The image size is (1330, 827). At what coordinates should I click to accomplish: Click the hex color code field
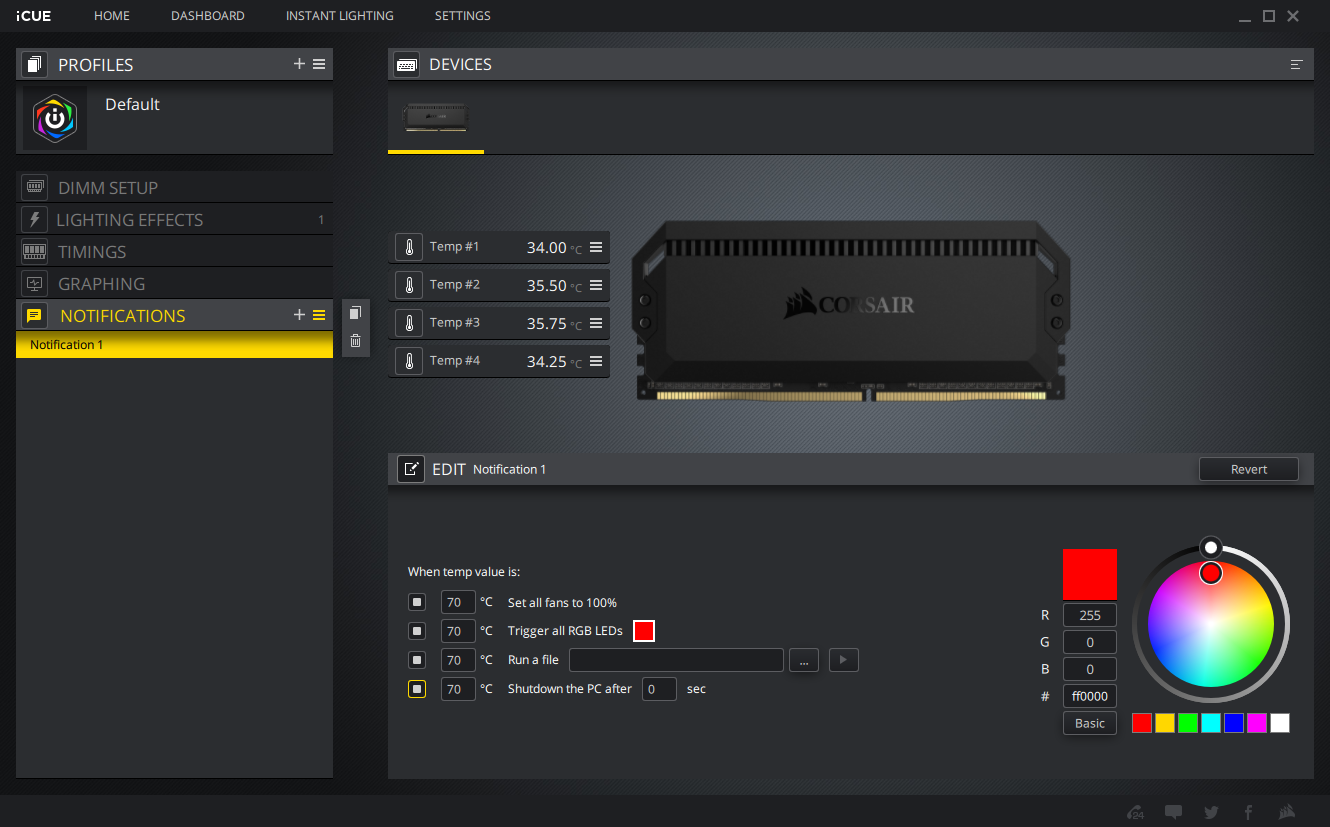[1090, 696]
